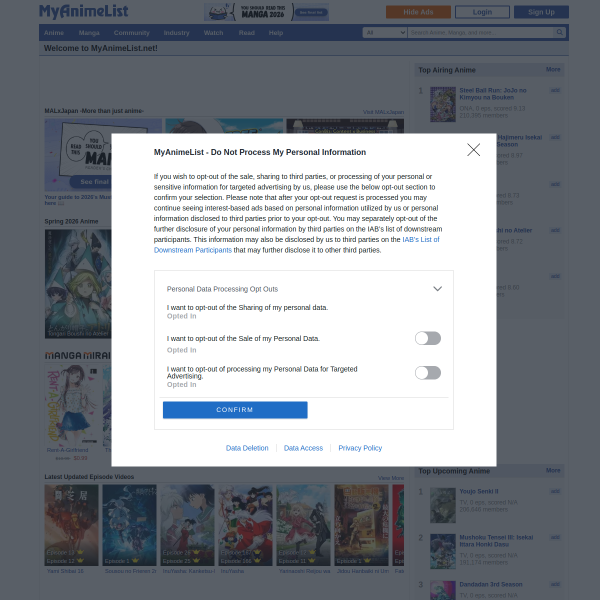Click the Sign Up button
The height and width of the screenshot is (600, 600).
pos(541,12)
